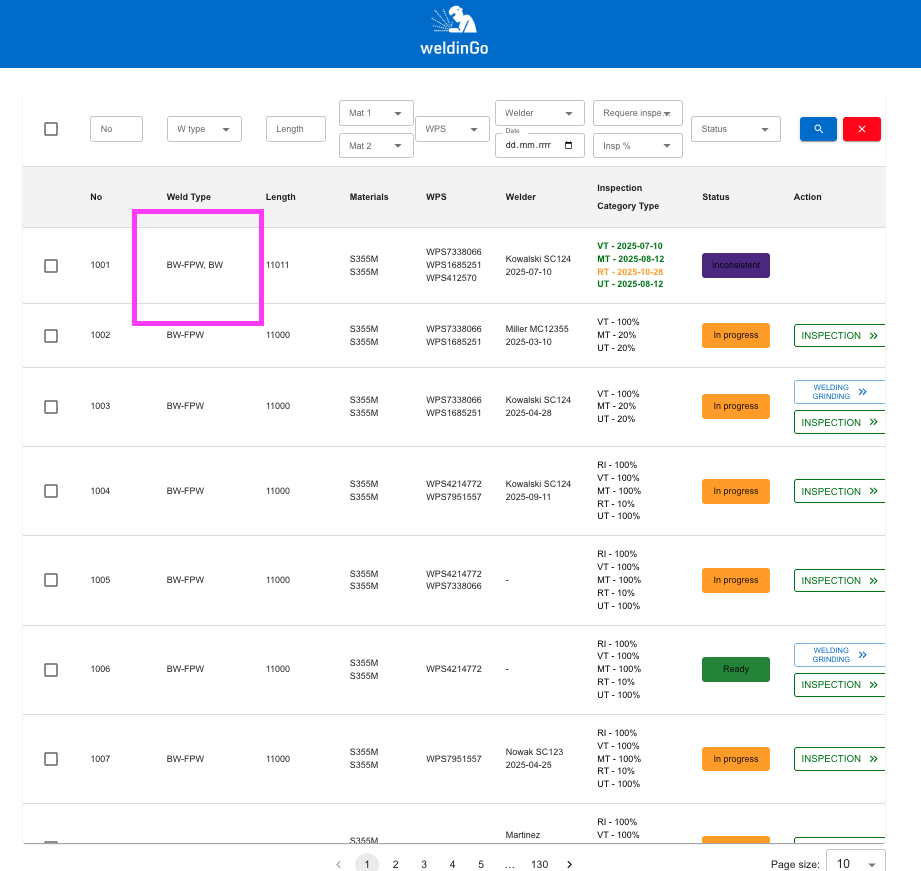
Task: Expand the Status filter dropdown
Action: coord(735,129)
